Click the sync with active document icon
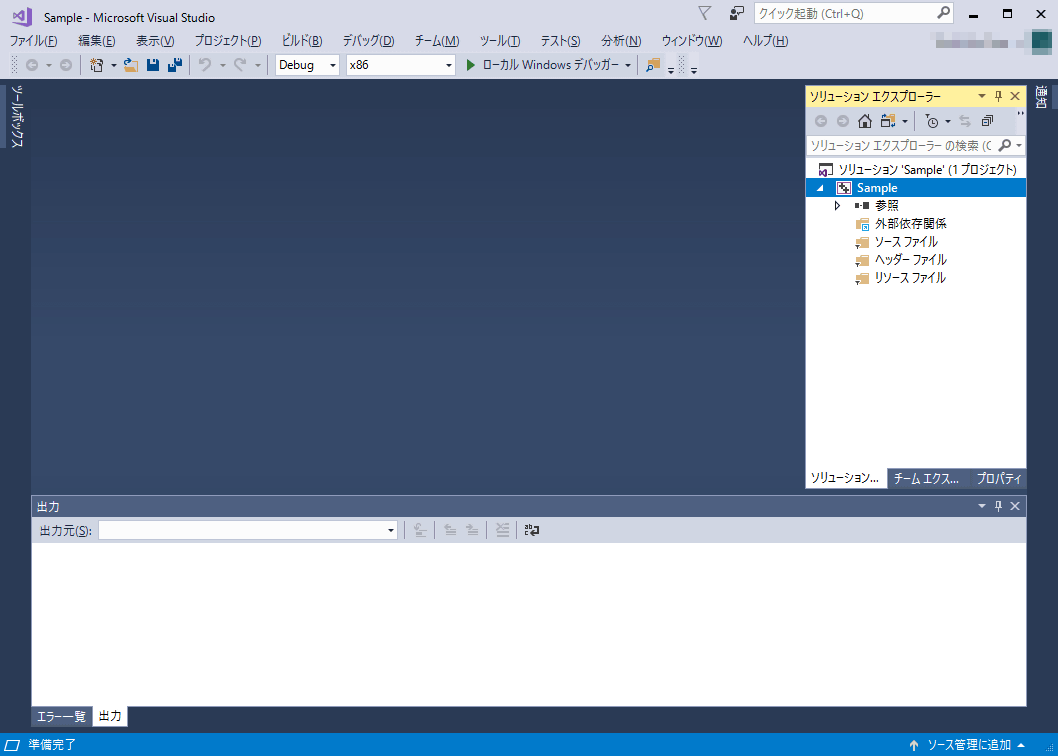 [965, 122]
